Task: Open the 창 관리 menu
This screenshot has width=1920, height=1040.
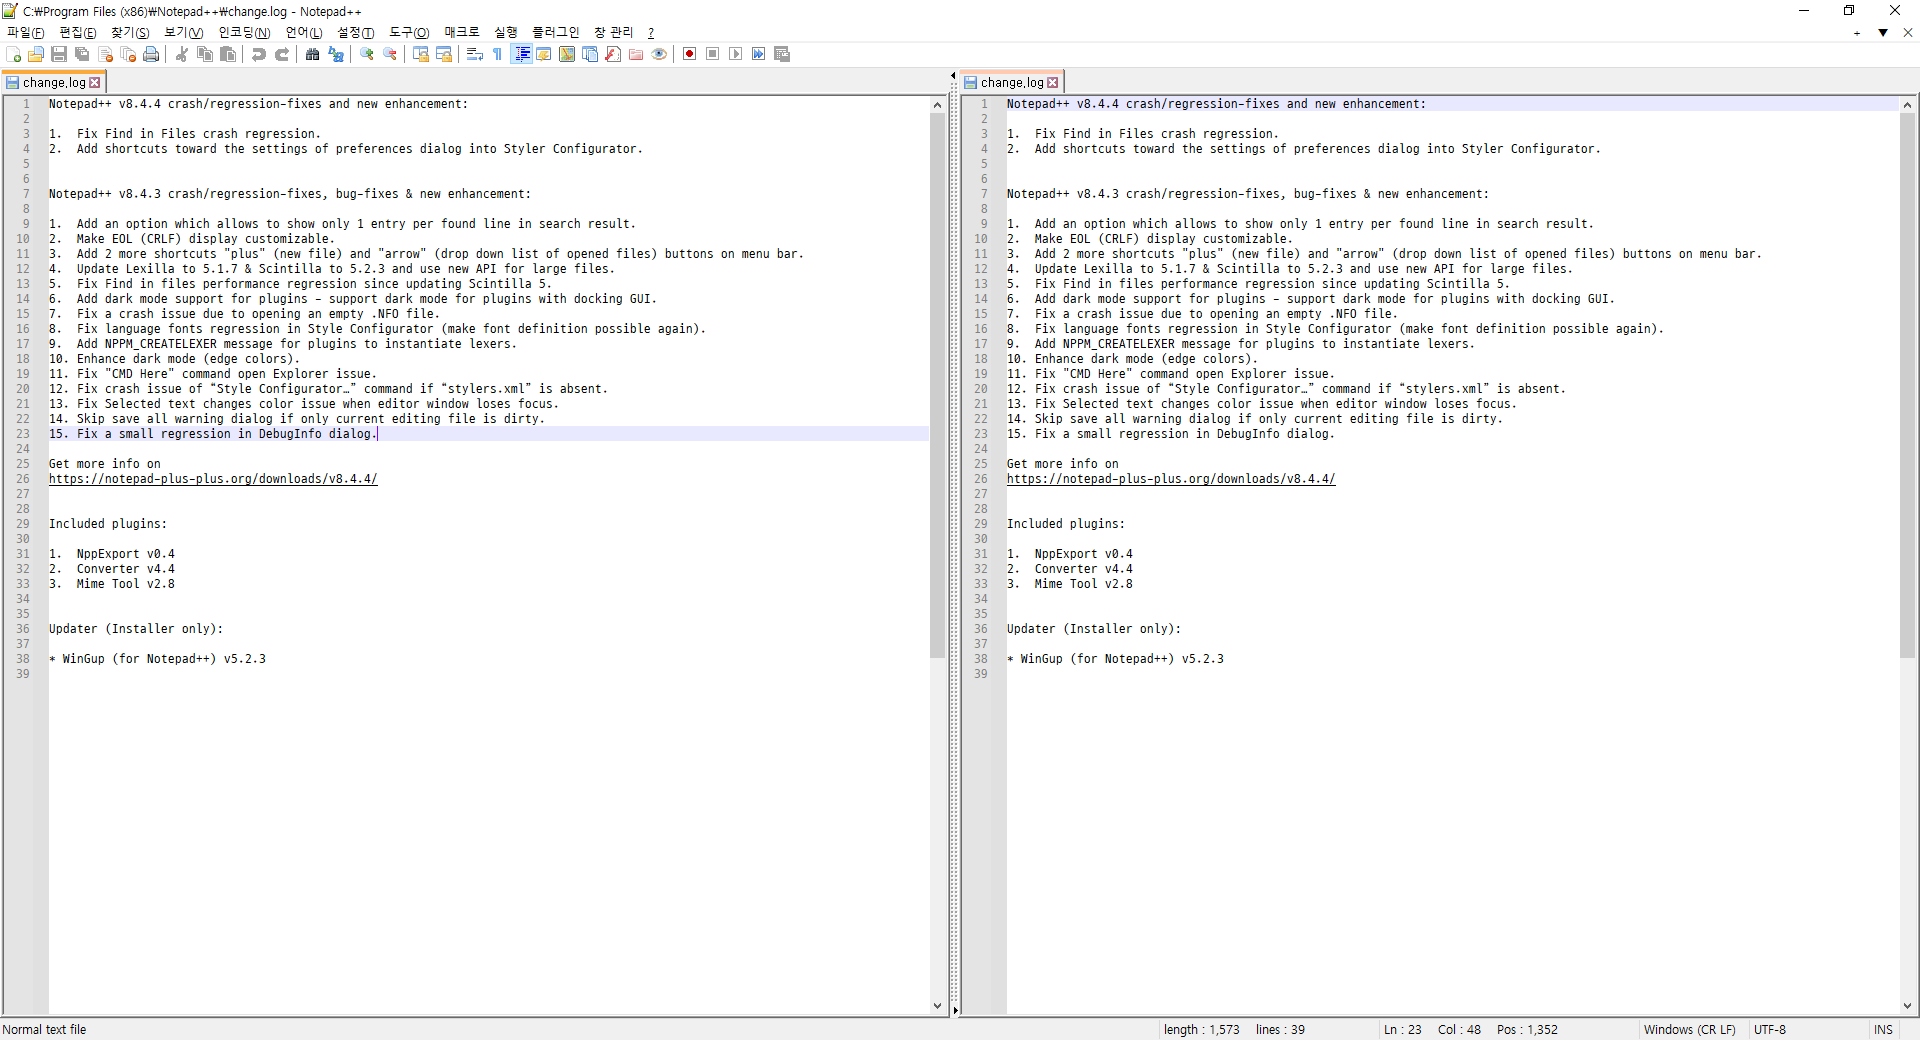Action: (614, 33)
